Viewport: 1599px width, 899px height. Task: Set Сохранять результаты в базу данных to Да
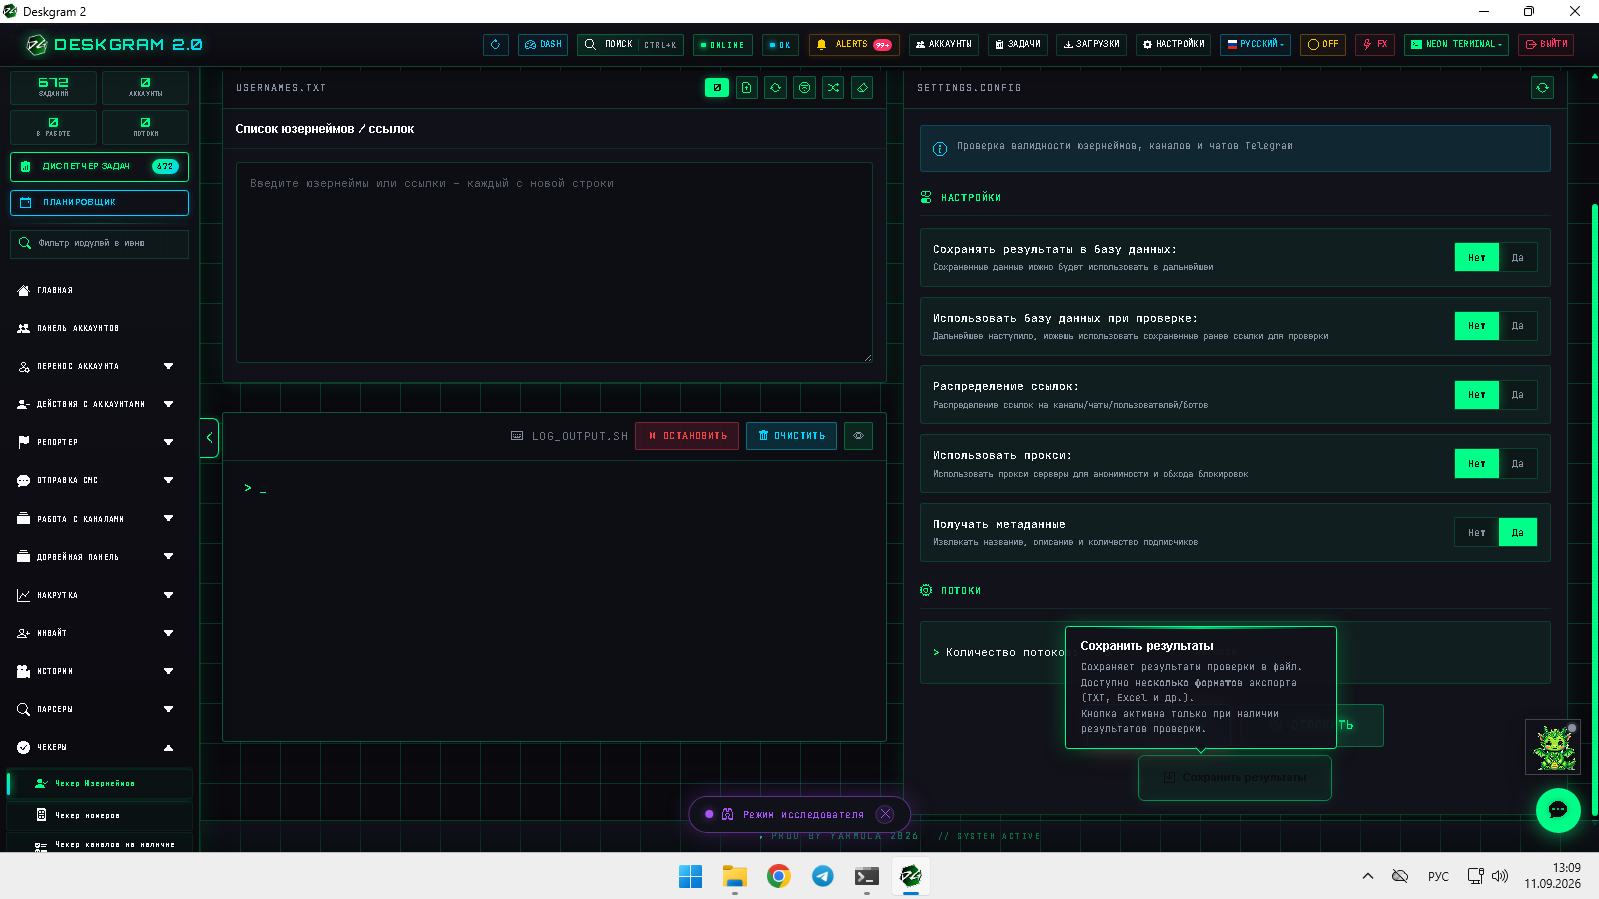tap(1518, 258)
